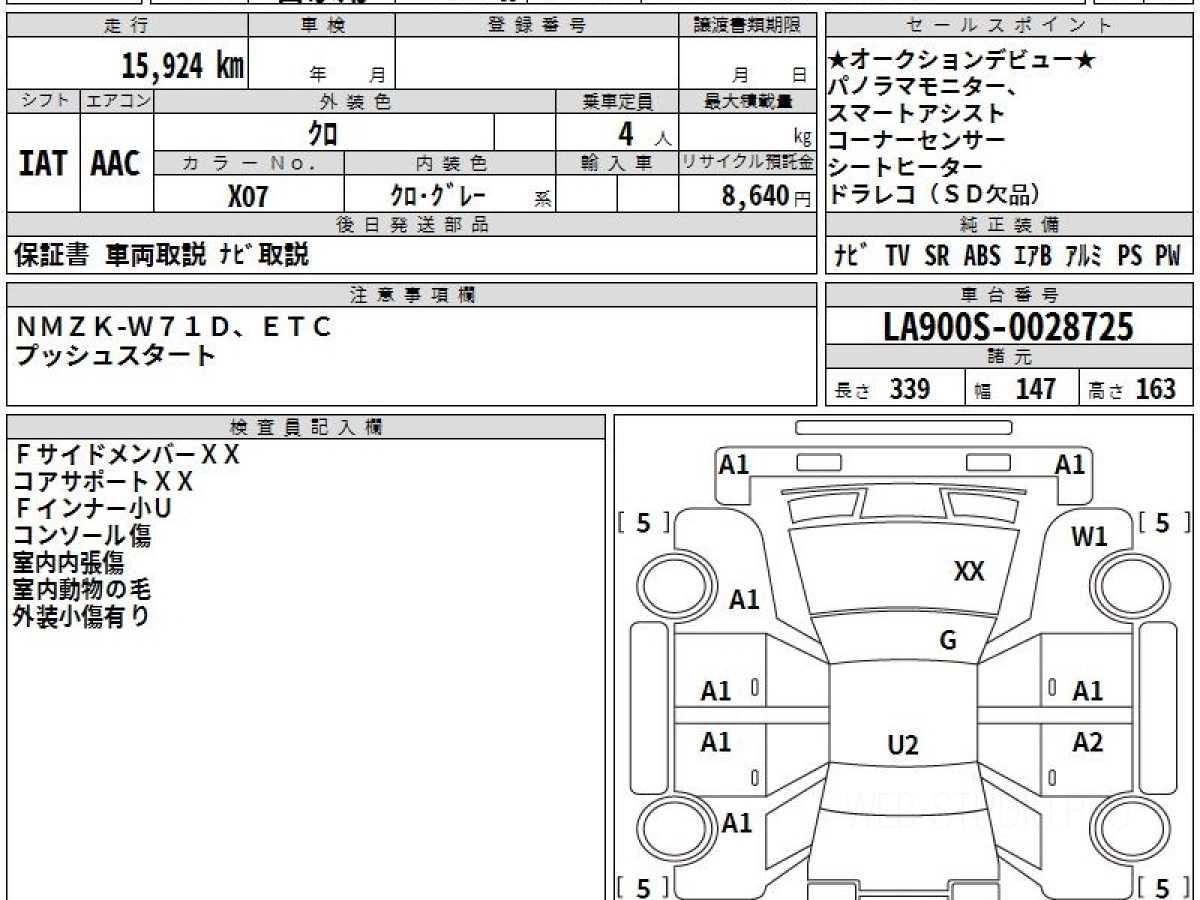Select the シートヒーター sales point
The width and height of the screenshot is (1200, 900).
coord(906,167)
